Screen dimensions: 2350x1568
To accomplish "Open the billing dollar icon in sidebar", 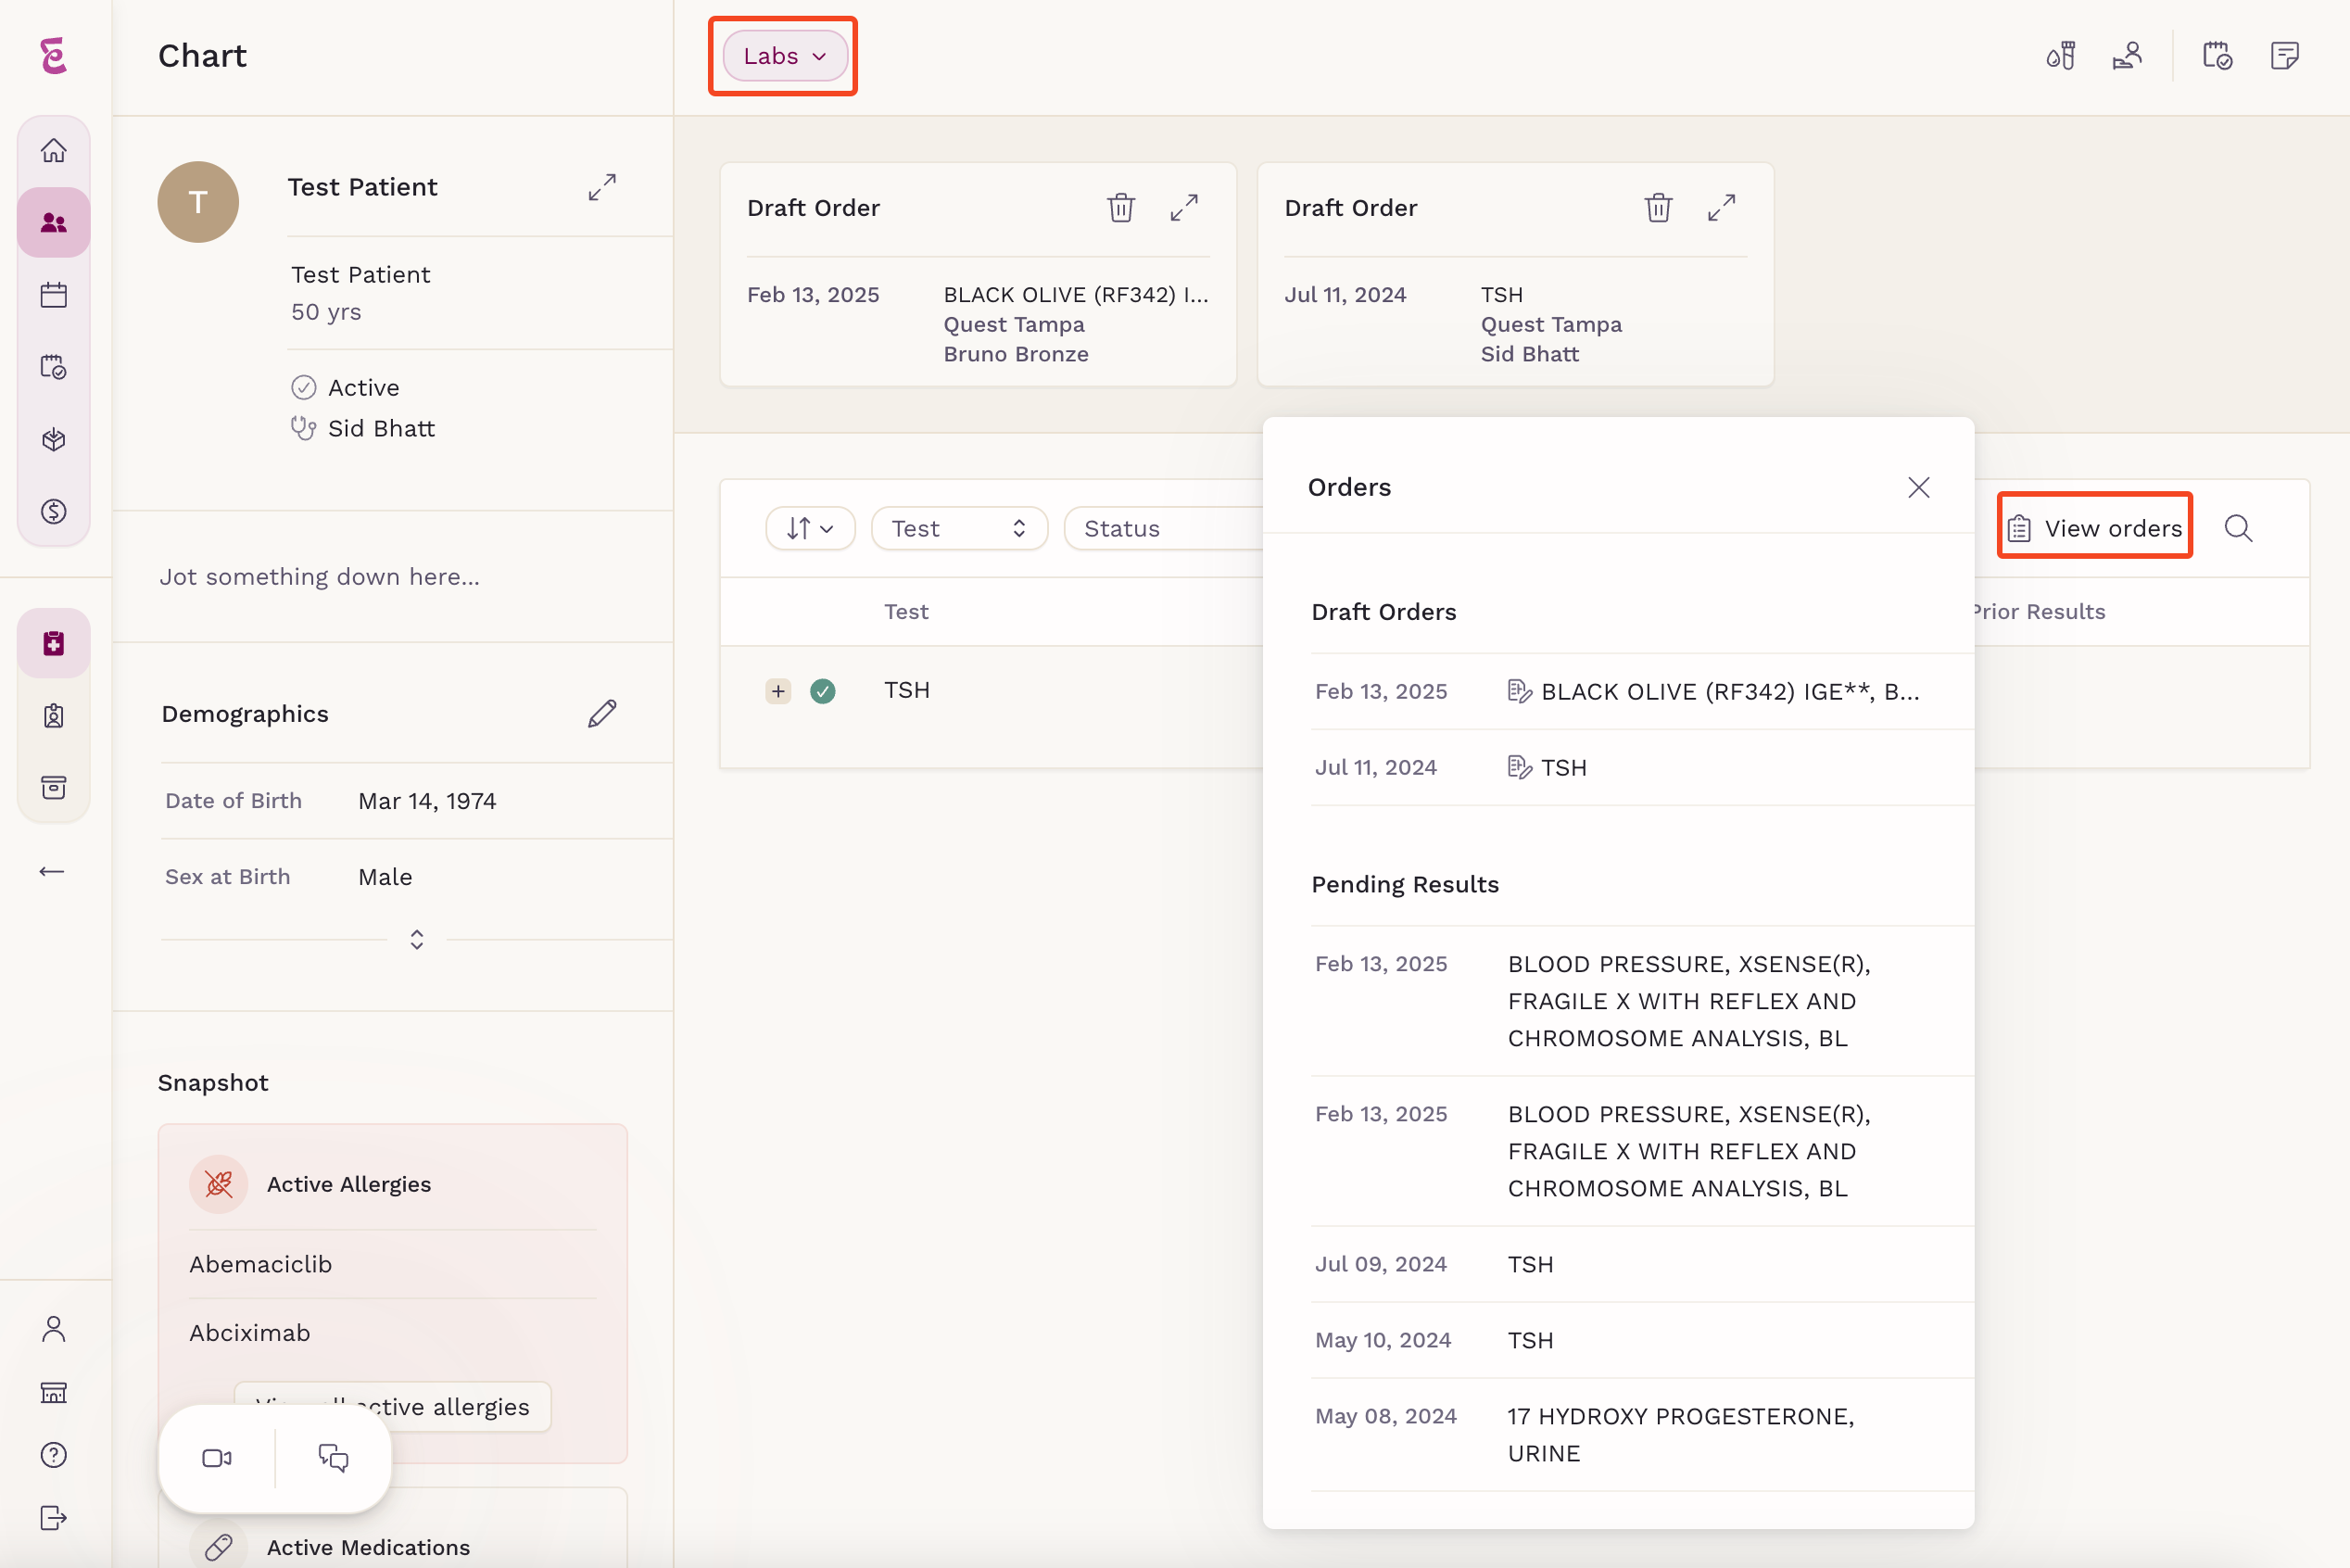I will pos(54,511).
